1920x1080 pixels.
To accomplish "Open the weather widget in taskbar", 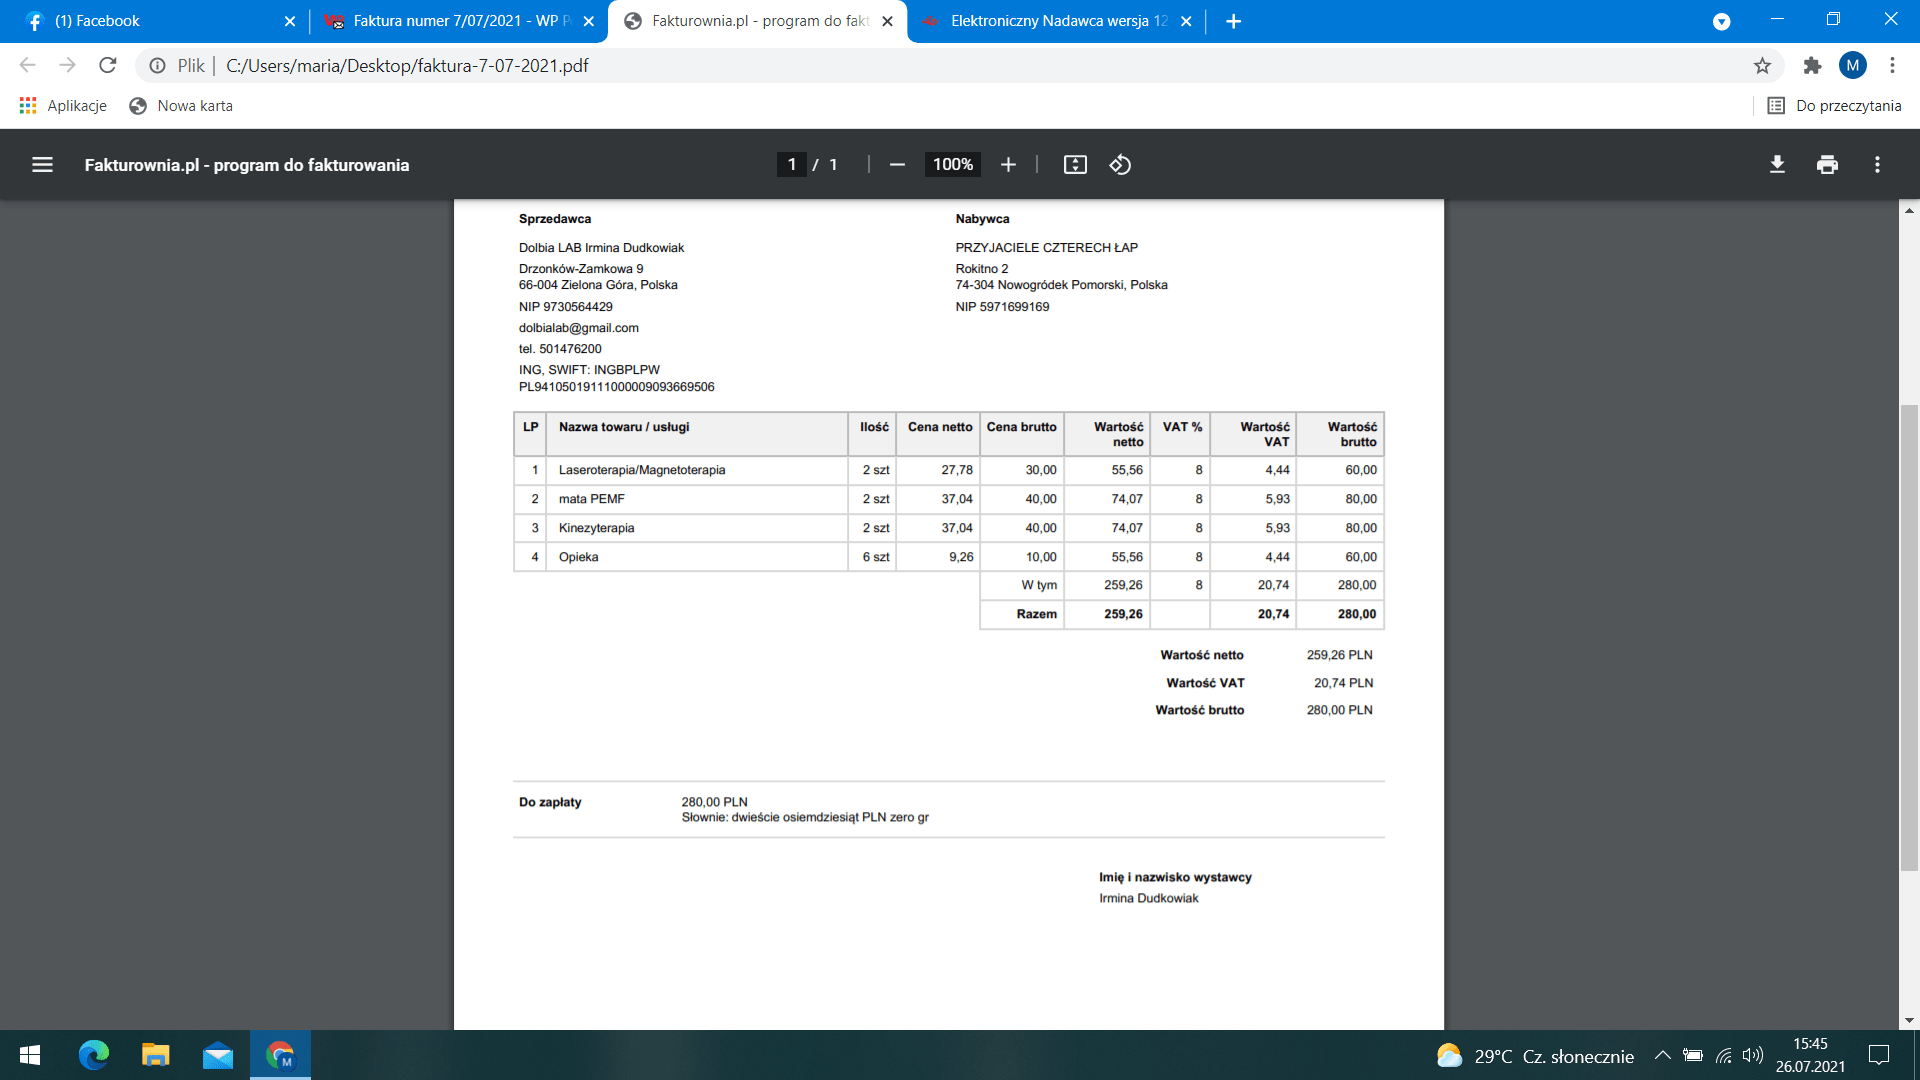I will click(x=1535, y=1056).
